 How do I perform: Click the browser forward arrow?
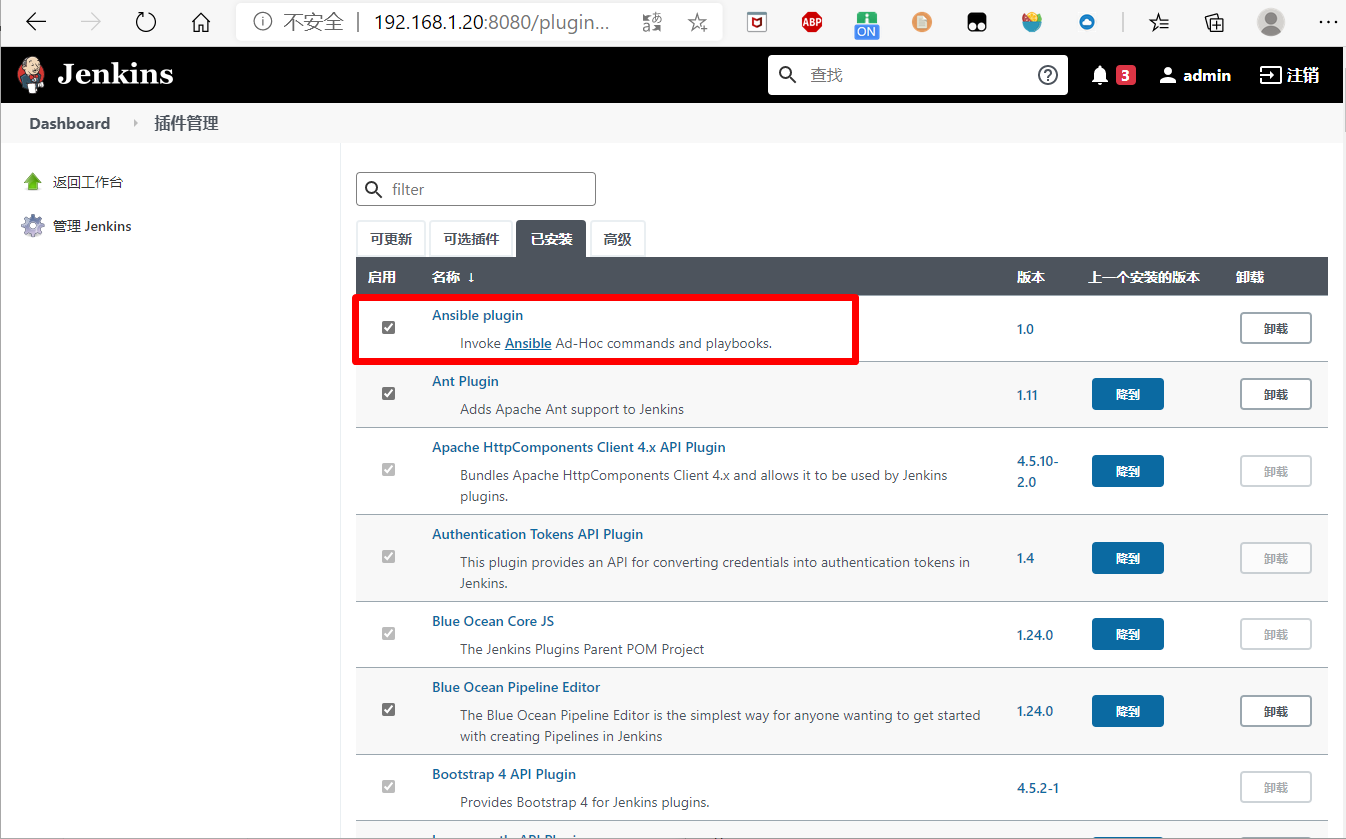[x=91, y=22]
